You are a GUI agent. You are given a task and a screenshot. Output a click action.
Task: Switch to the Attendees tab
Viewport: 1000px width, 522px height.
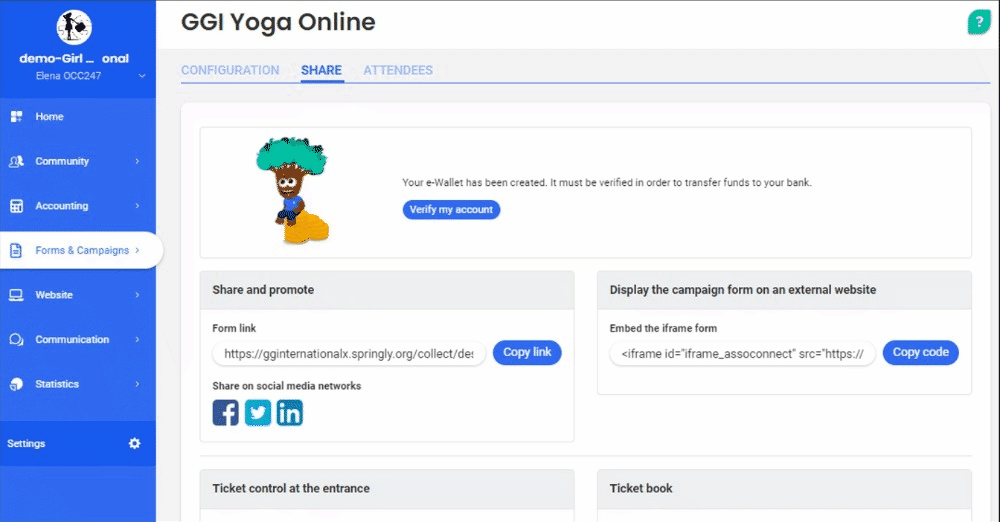(x=398, y=70)
